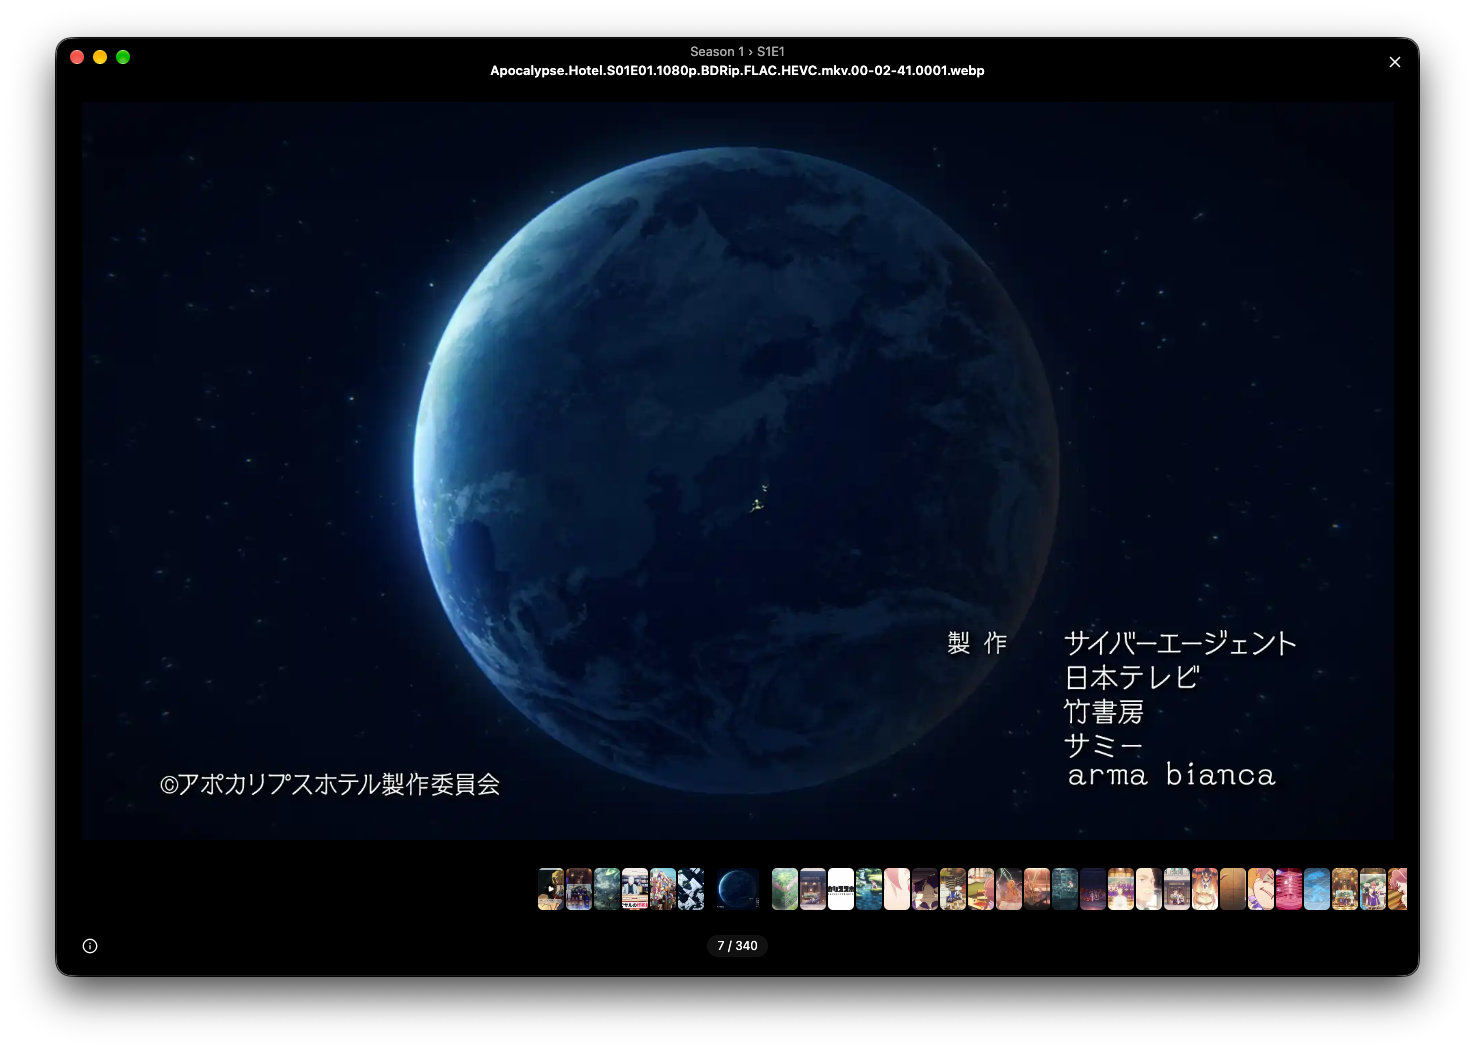The height and width of the screenshot is (1050, 1475).
Task: Select the black-and-white patterned thumbnail
Action: (691, 889)
